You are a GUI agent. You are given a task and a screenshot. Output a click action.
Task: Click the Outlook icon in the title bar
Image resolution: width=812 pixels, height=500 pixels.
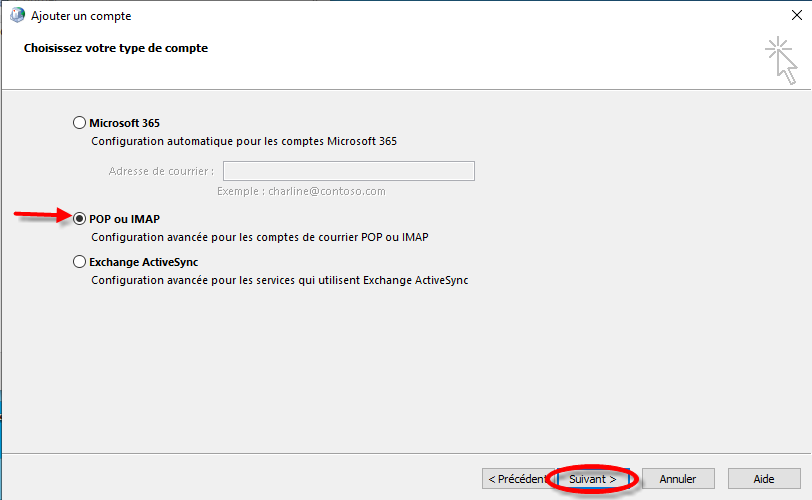click(x=17, y=16)
